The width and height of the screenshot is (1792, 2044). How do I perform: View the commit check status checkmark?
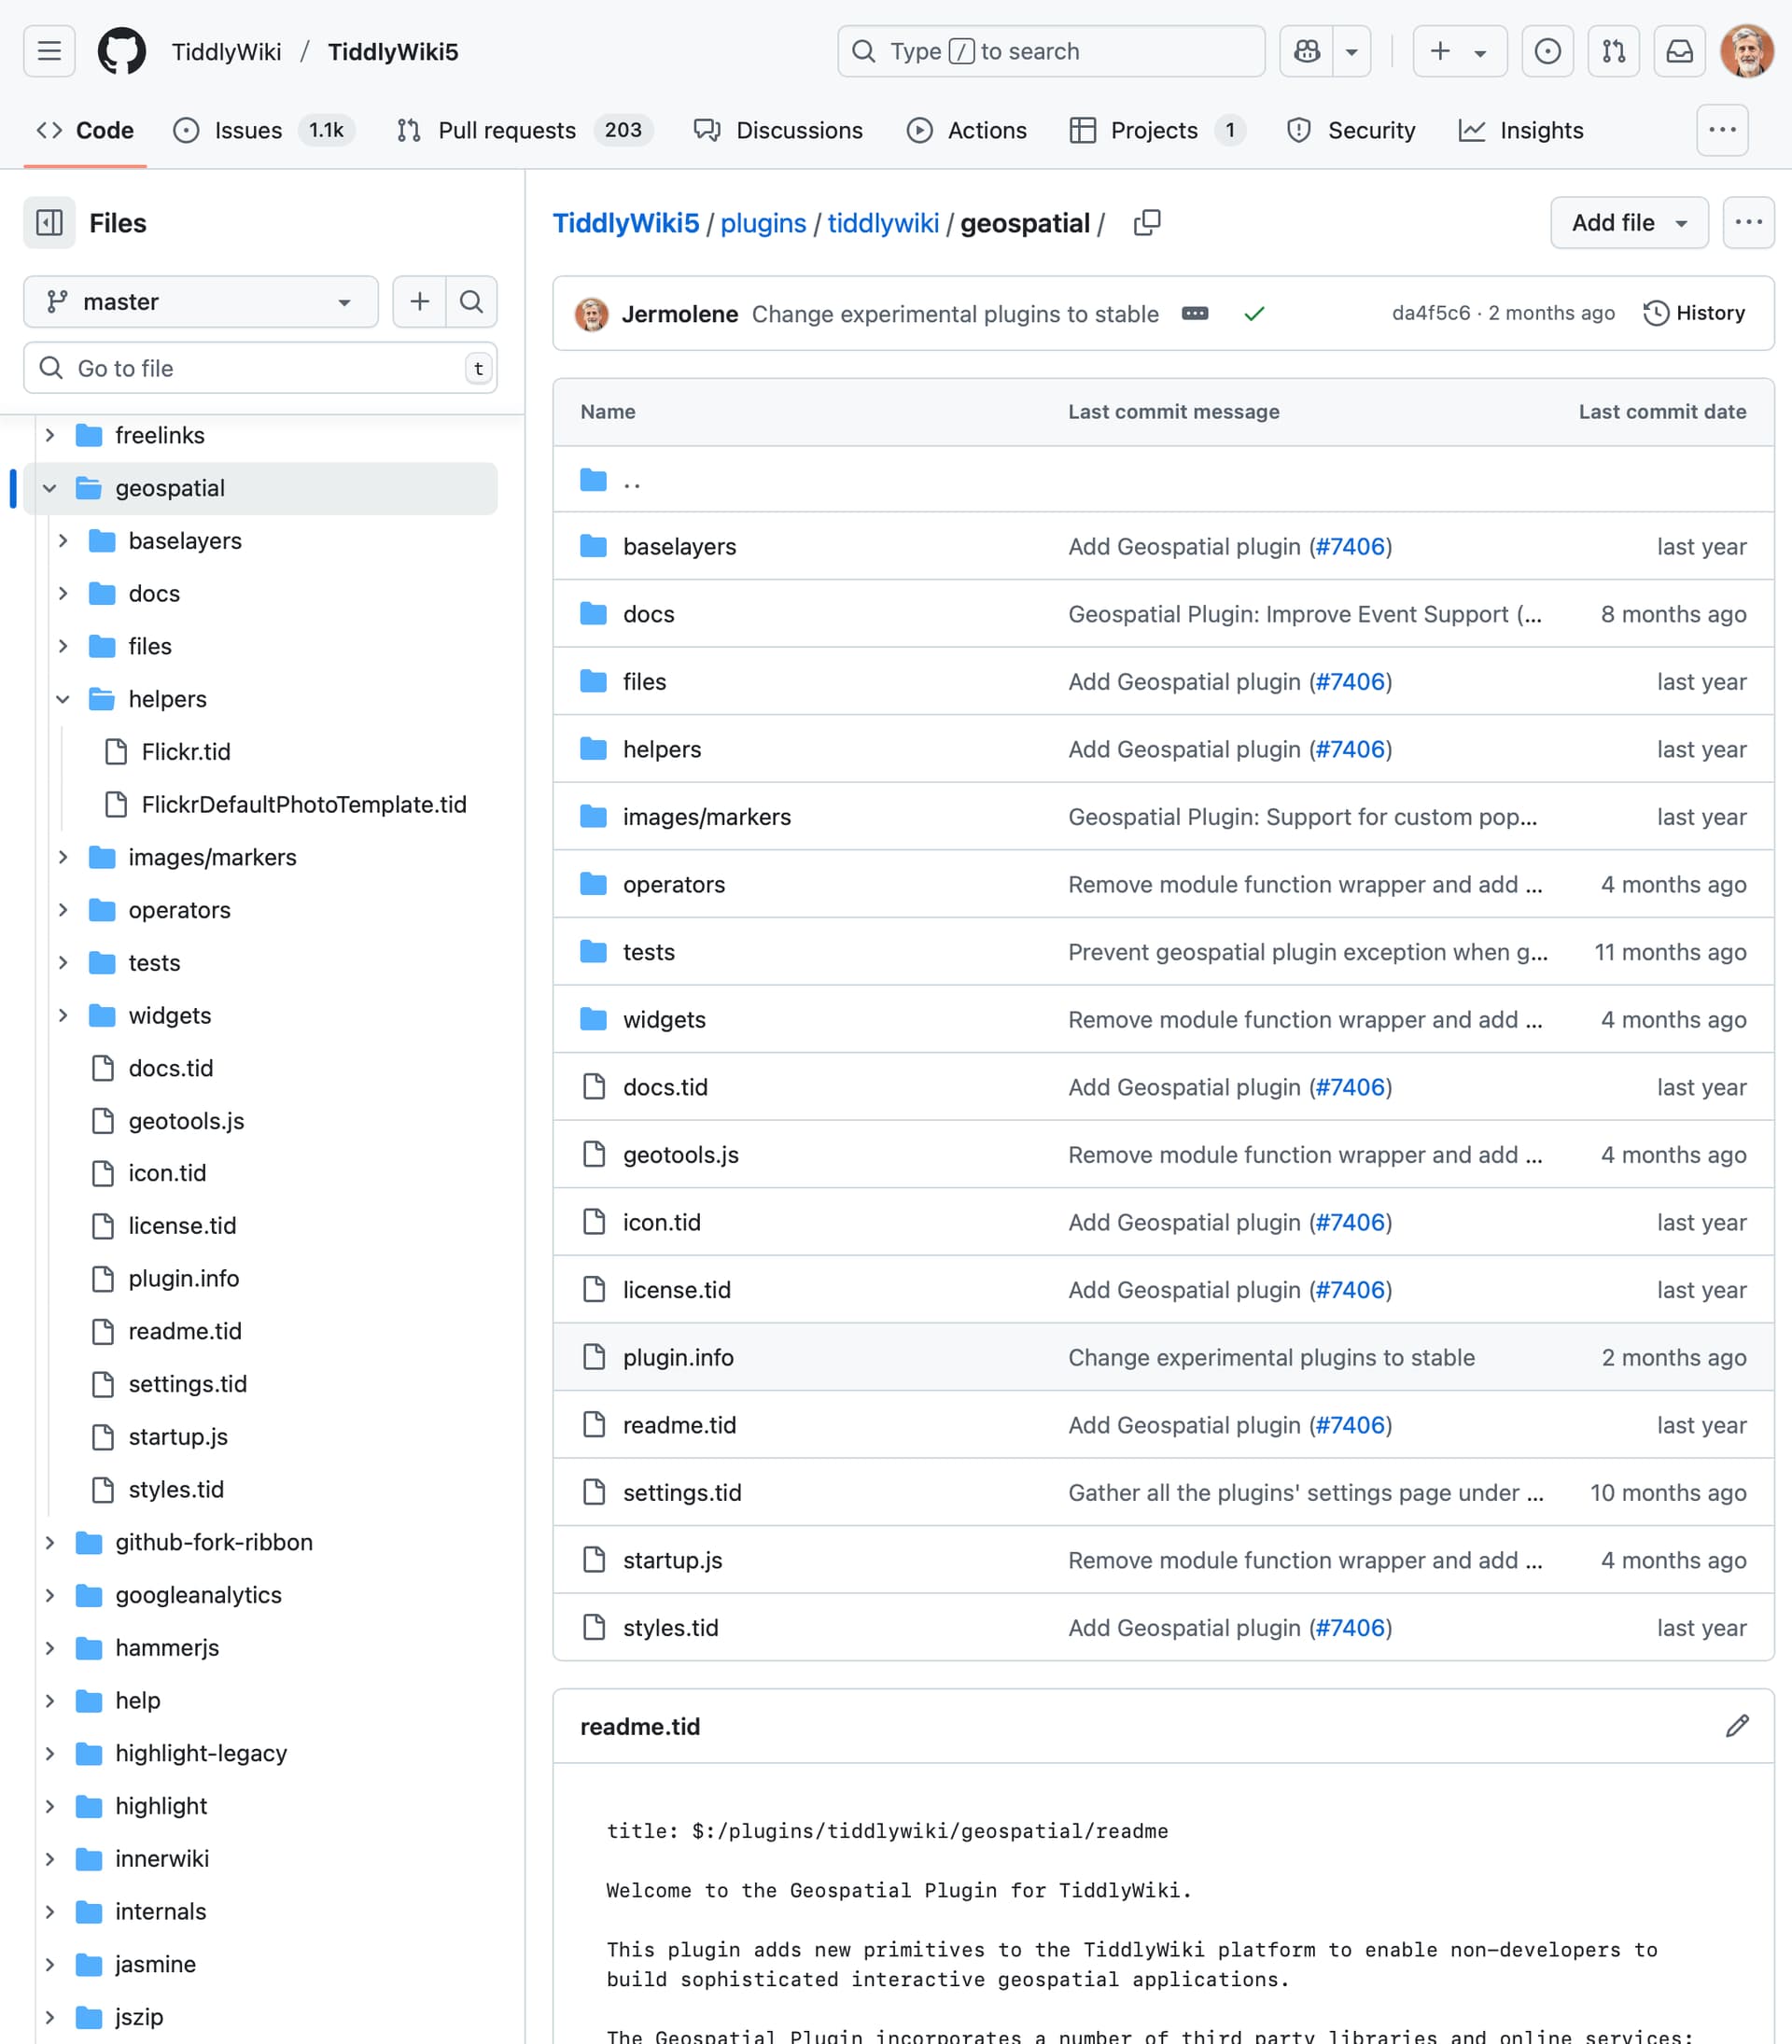[1254, 313]
